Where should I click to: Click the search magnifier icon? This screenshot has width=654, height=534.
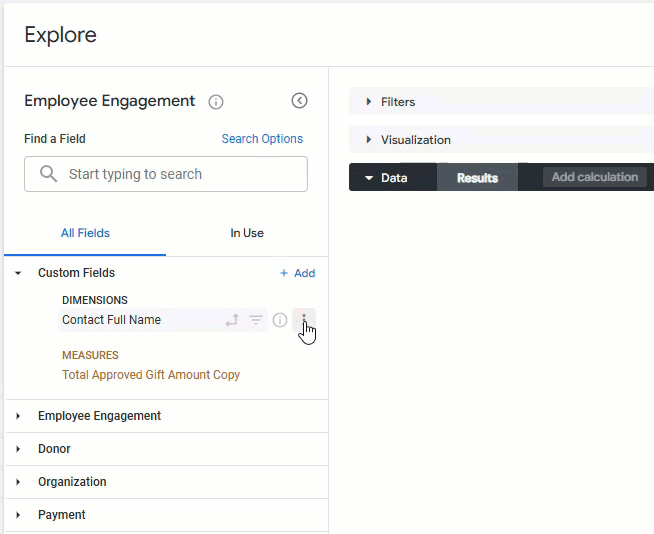point(48,174)
